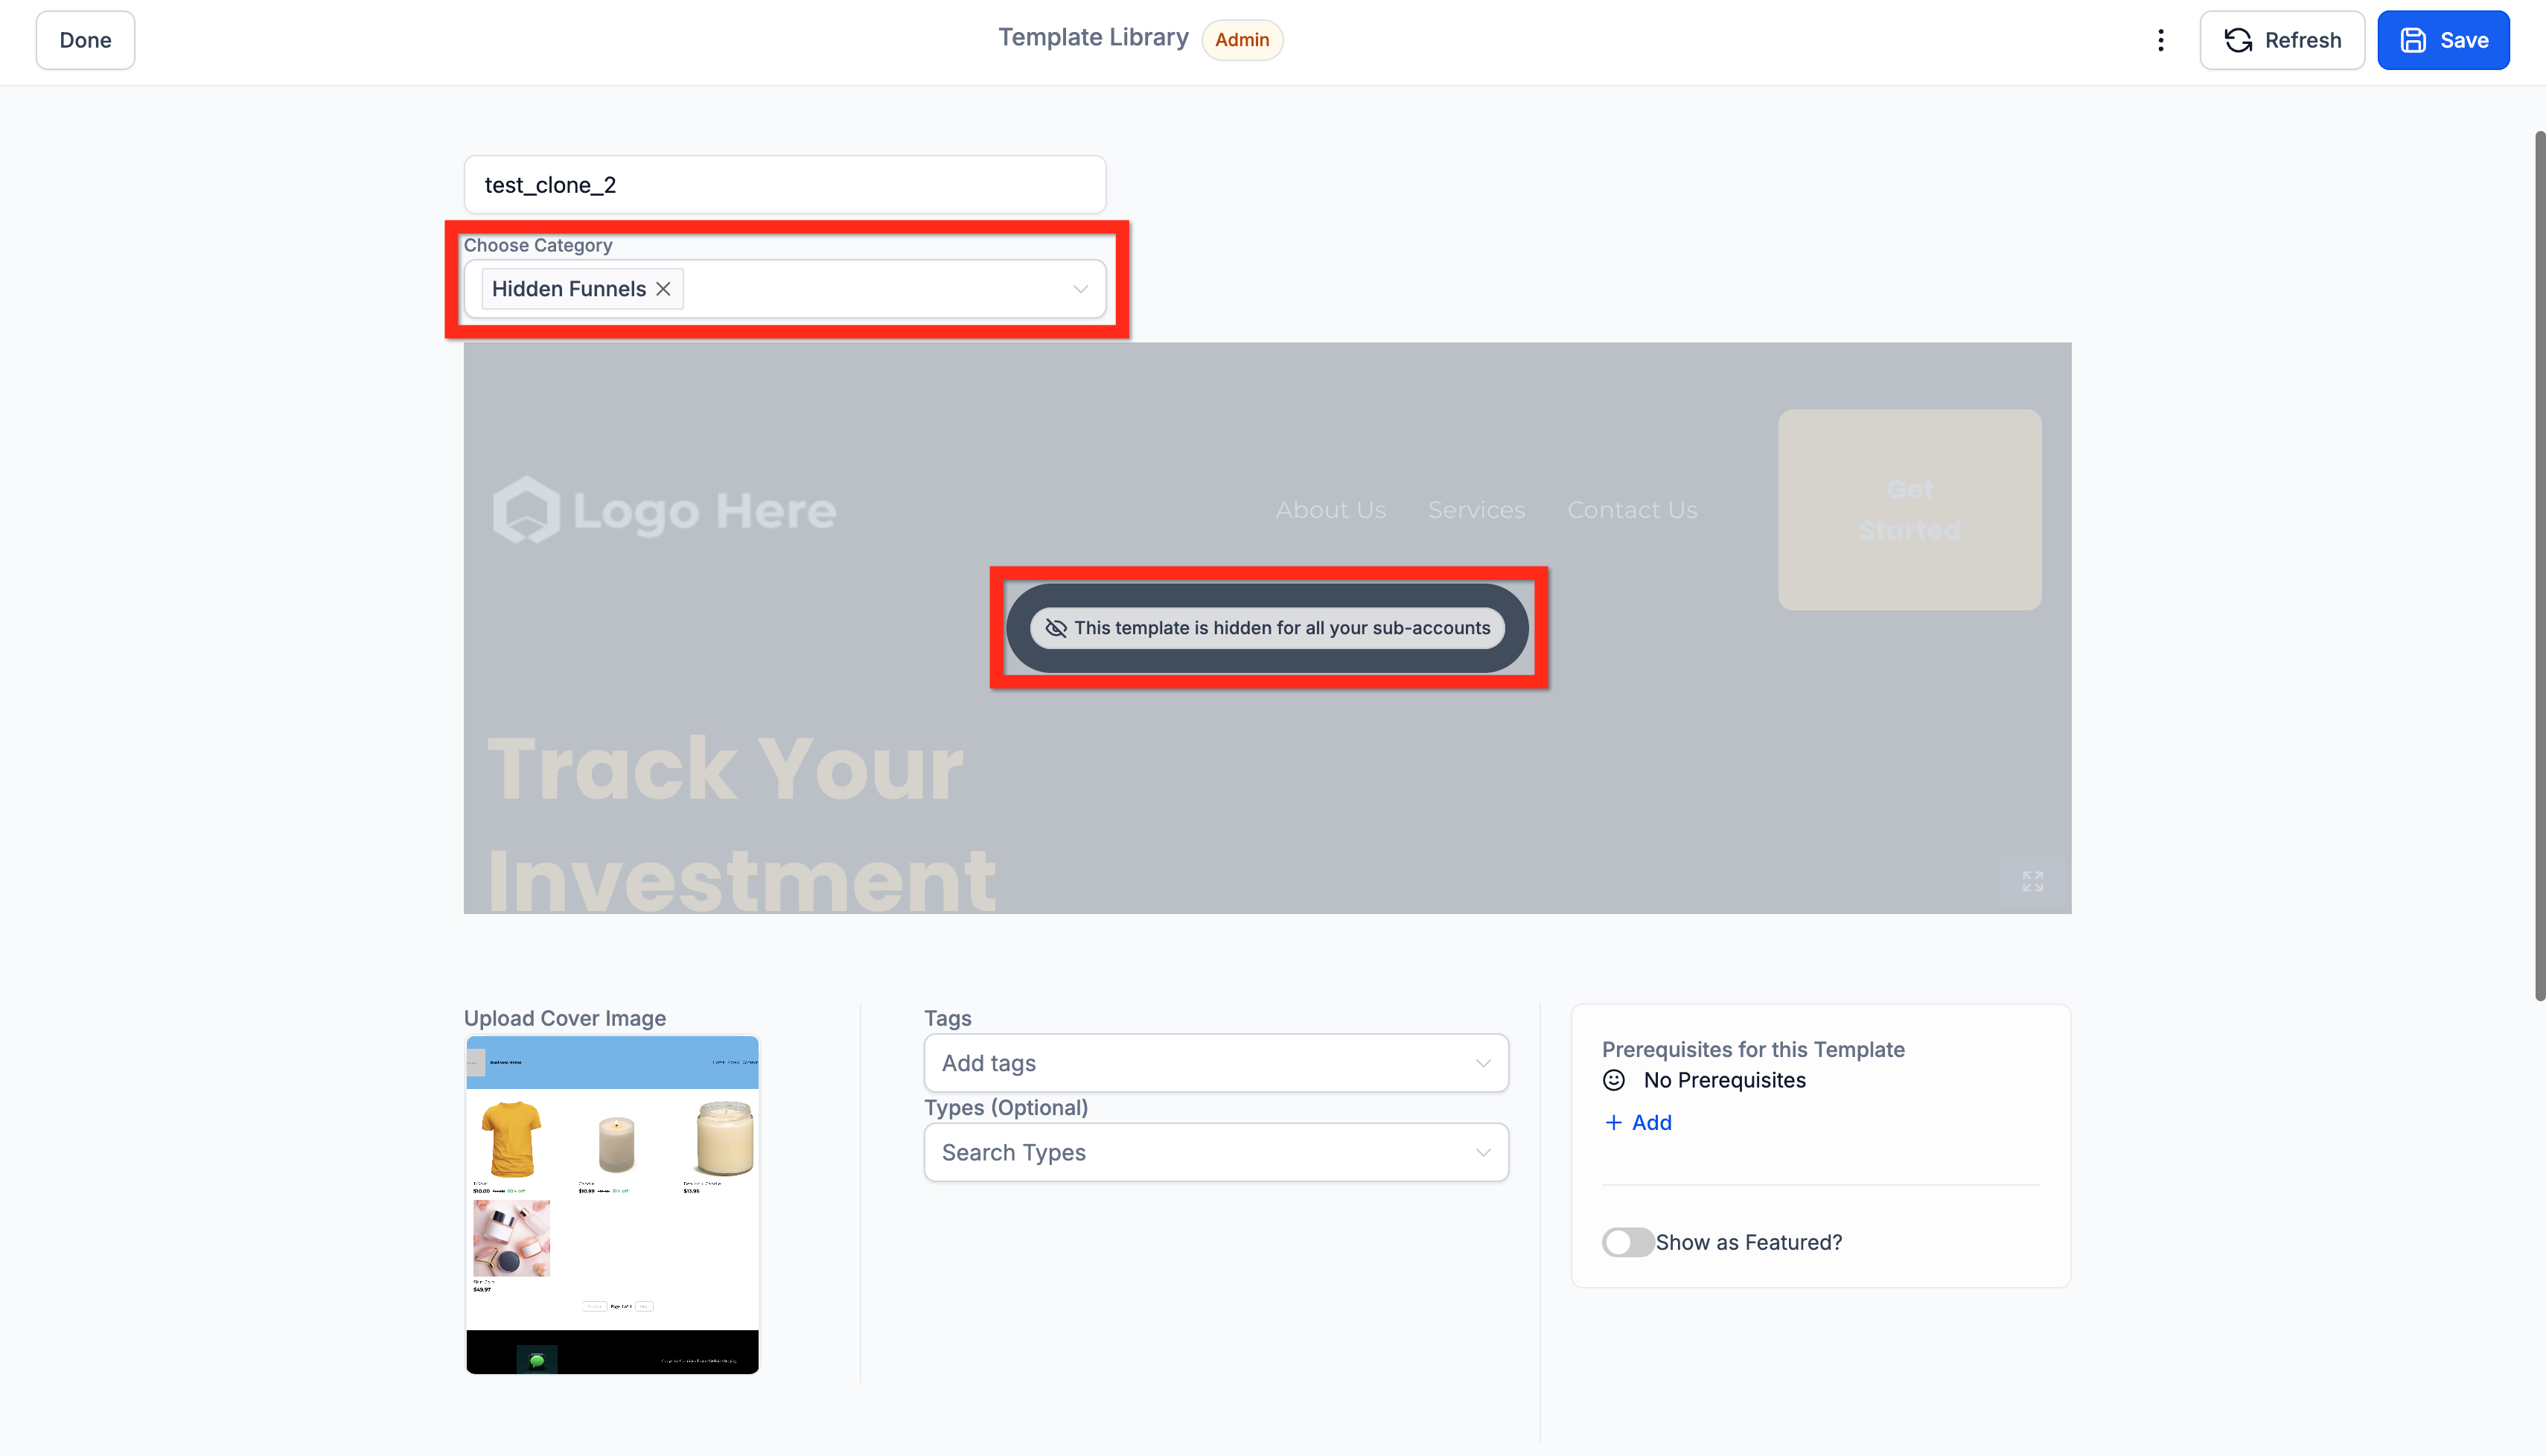The height and width of the screenshot is (1456, 2546).
Task: Click the fullscreen expand preview icon
Action: pos(2032,881)
